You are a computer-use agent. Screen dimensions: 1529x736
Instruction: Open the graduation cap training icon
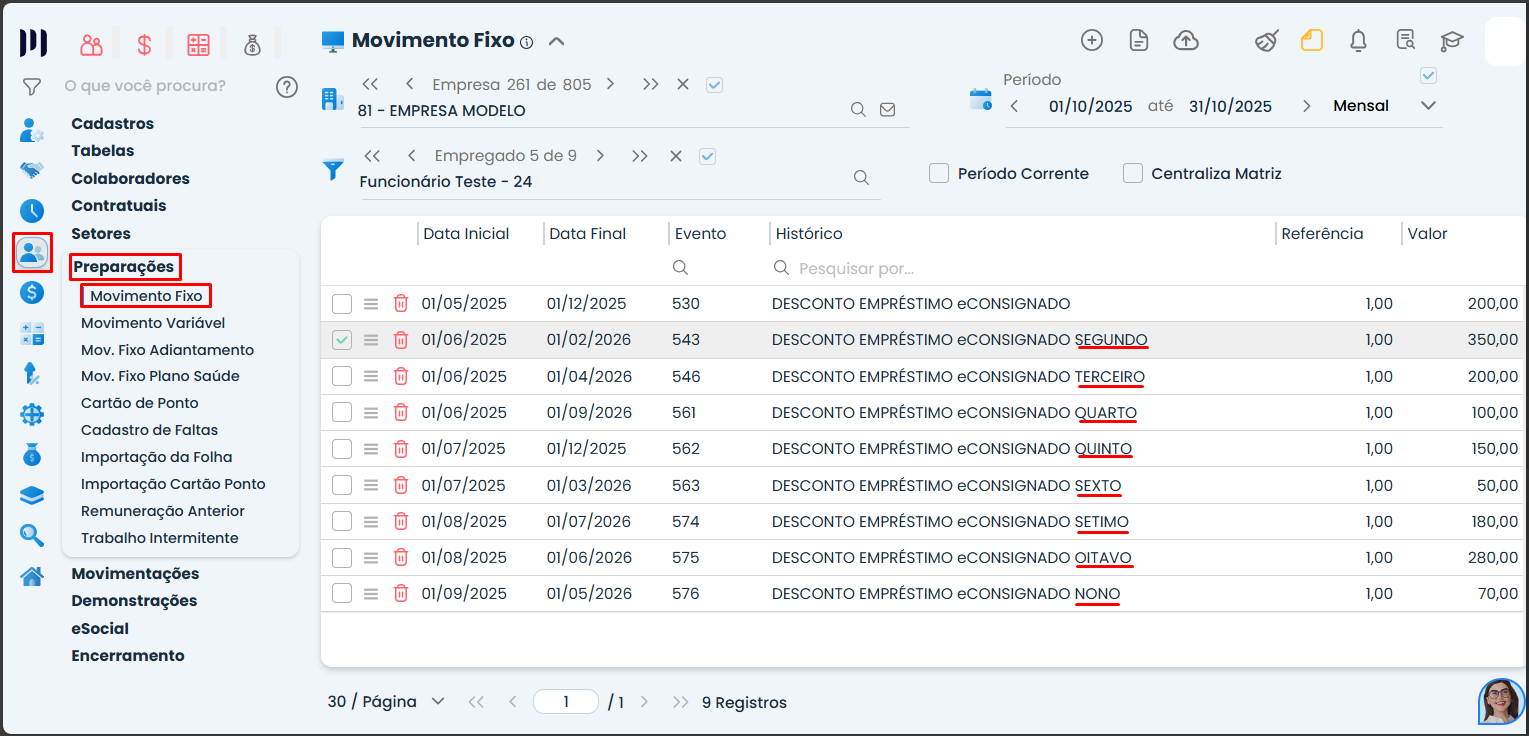click(1451, 40)
